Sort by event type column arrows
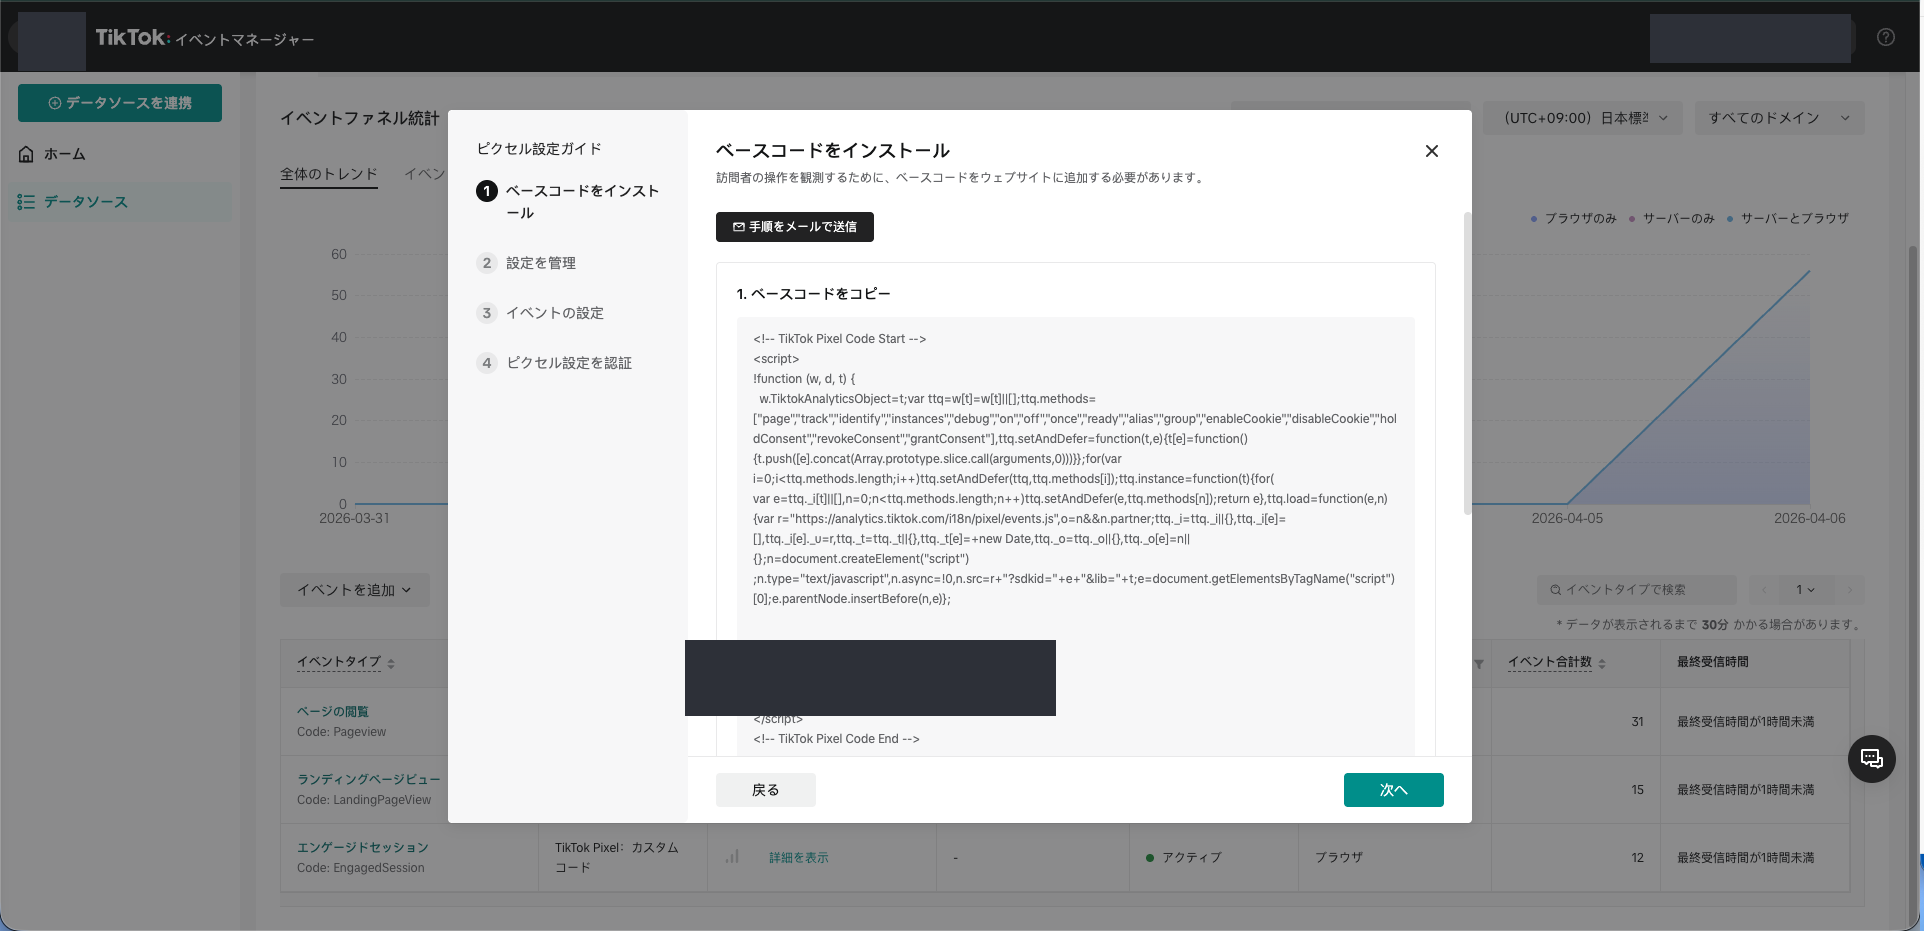 [x=391, y=663]
